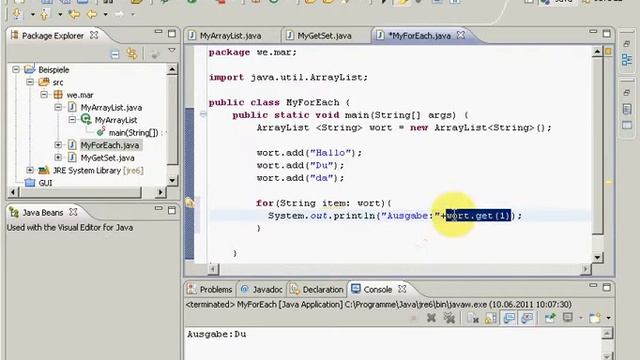Switch to the MyGetSet.java editor tab
The width and height of the screenshot is (640, 360).
click(324, 36)
